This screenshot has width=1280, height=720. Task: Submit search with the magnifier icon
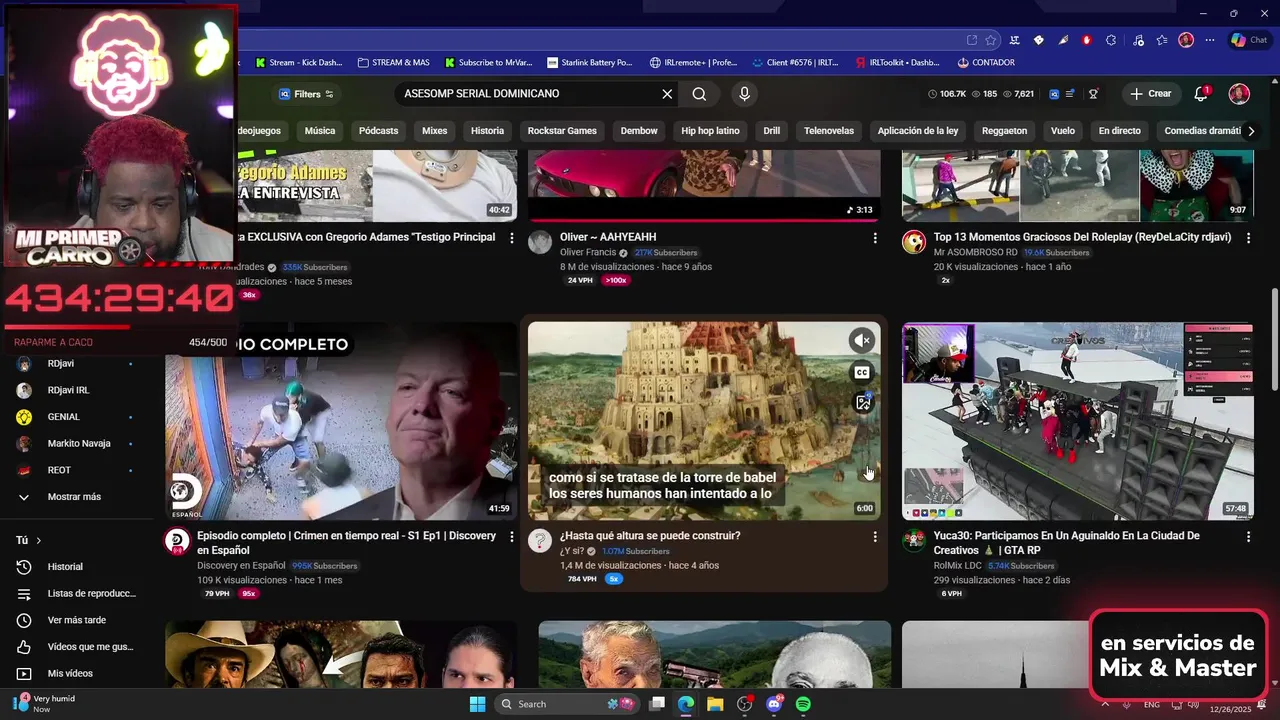pyautogui.click(x=699, y=94)
